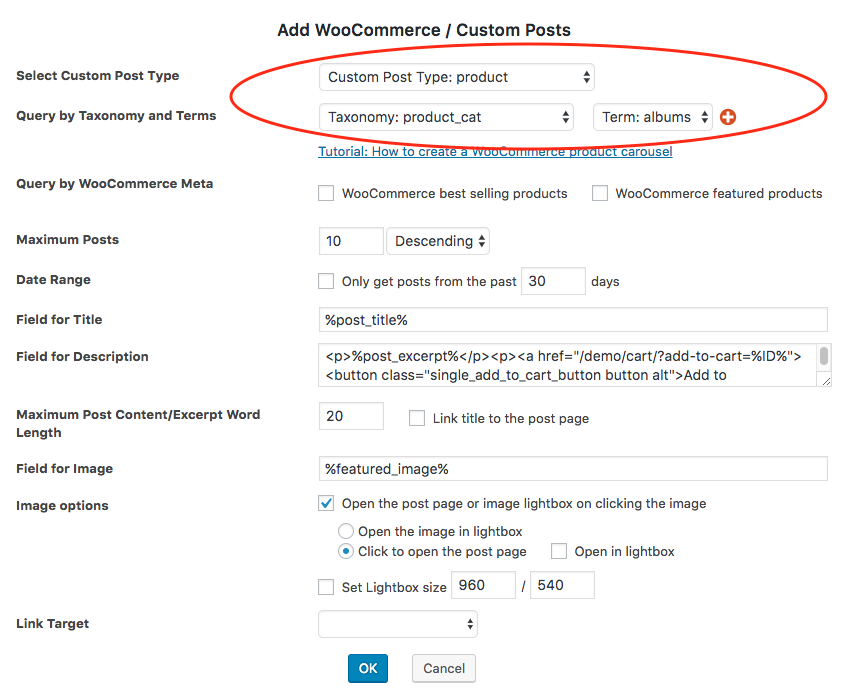Screen dimensions: 847x695
Task: Select Click to open the post page
Action: coord(346,551)
